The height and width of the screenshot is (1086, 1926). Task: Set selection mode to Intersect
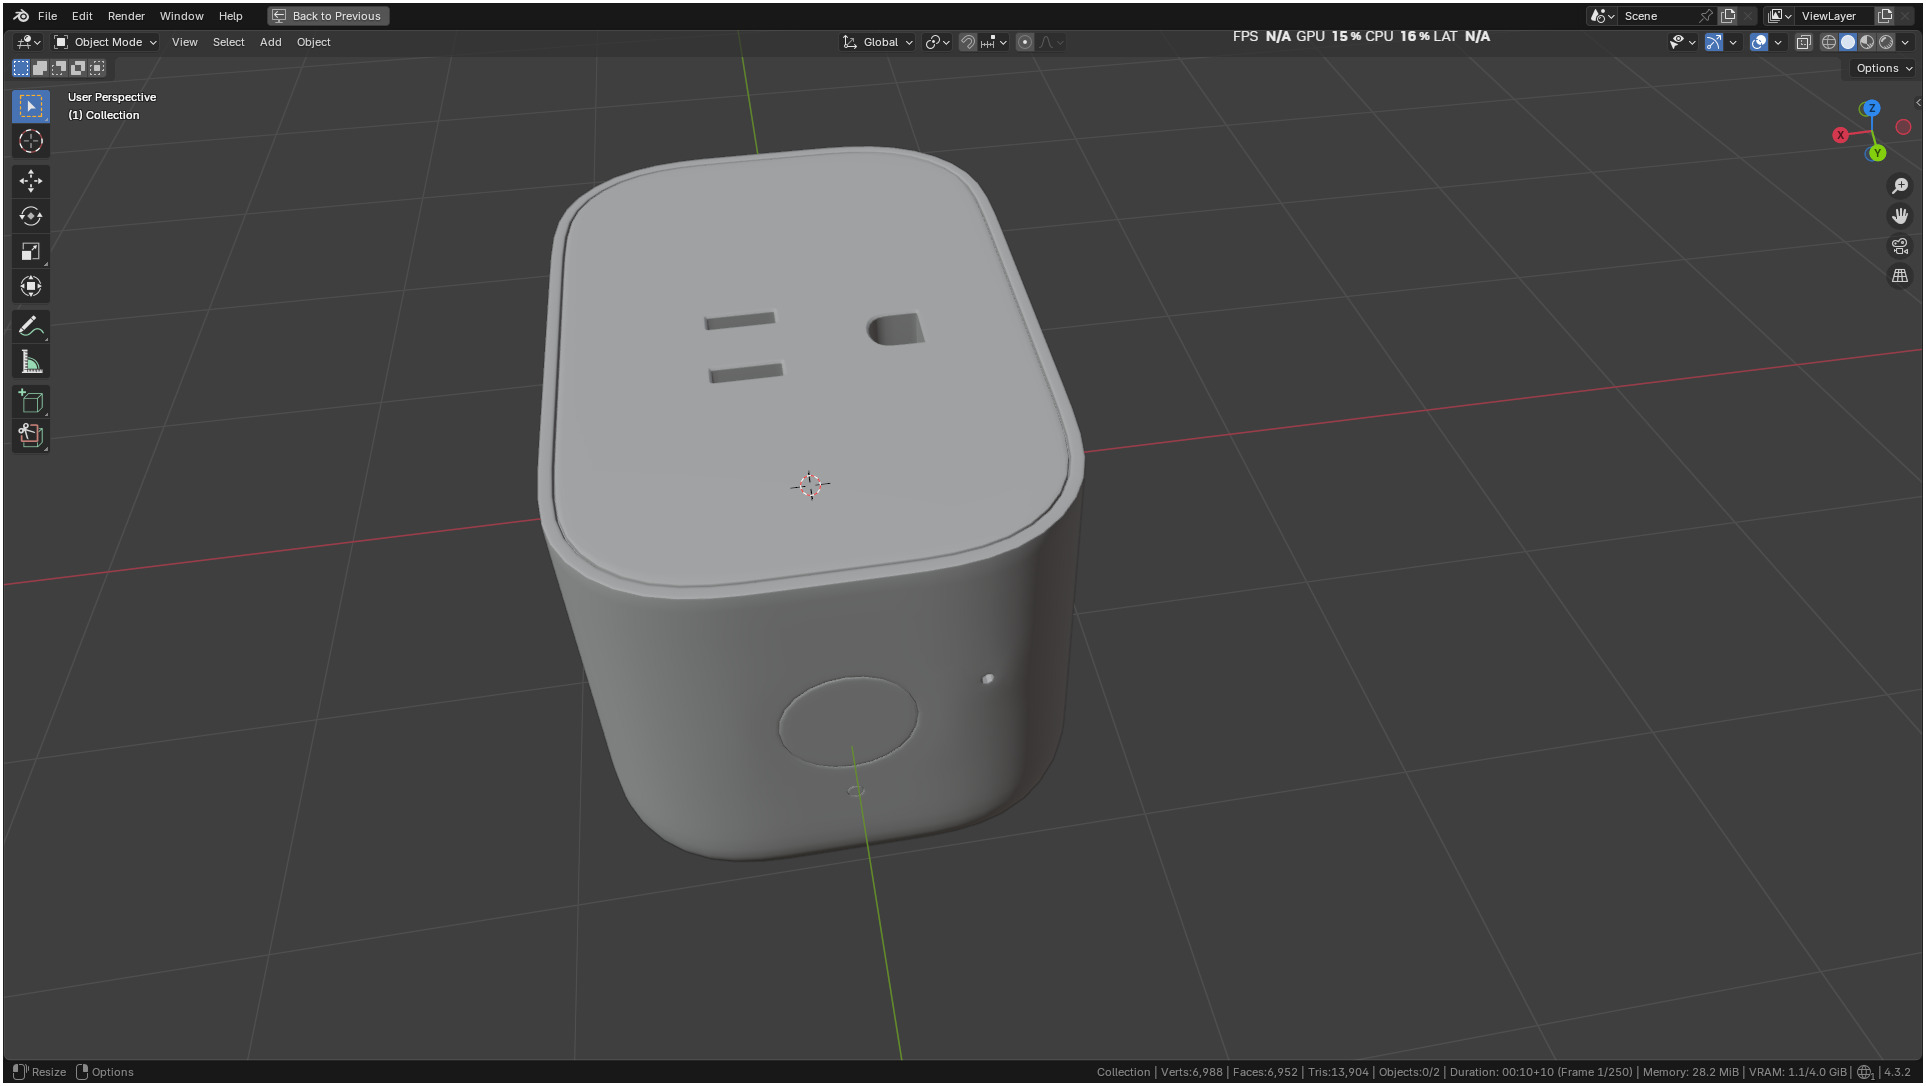point(97,68)
